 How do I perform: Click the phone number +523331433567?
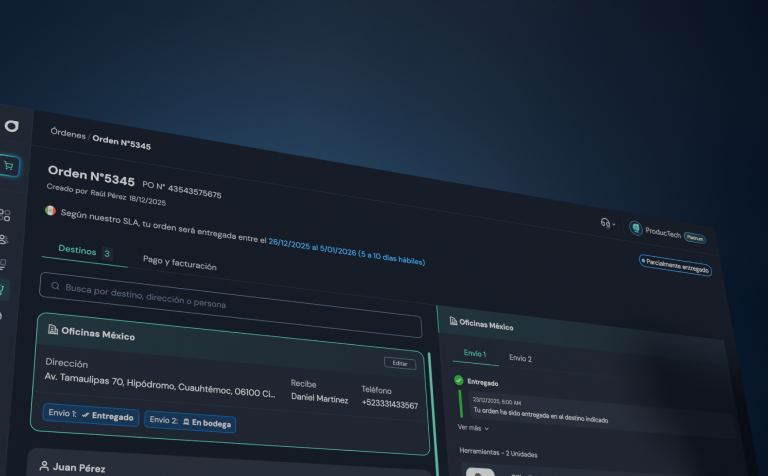click(x=390, y=404)
